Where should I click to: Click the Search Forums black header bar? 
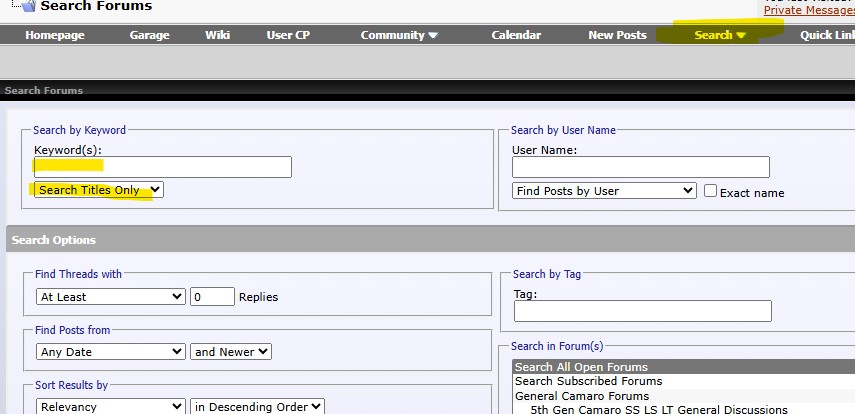point(428,91)
